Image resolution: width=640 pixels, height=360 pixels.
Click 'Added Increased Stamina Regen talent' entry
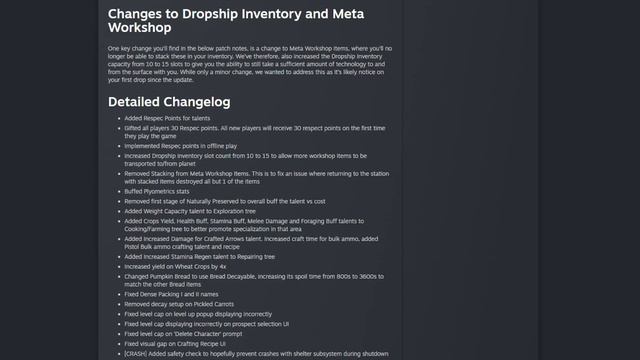tap(200, 257)
